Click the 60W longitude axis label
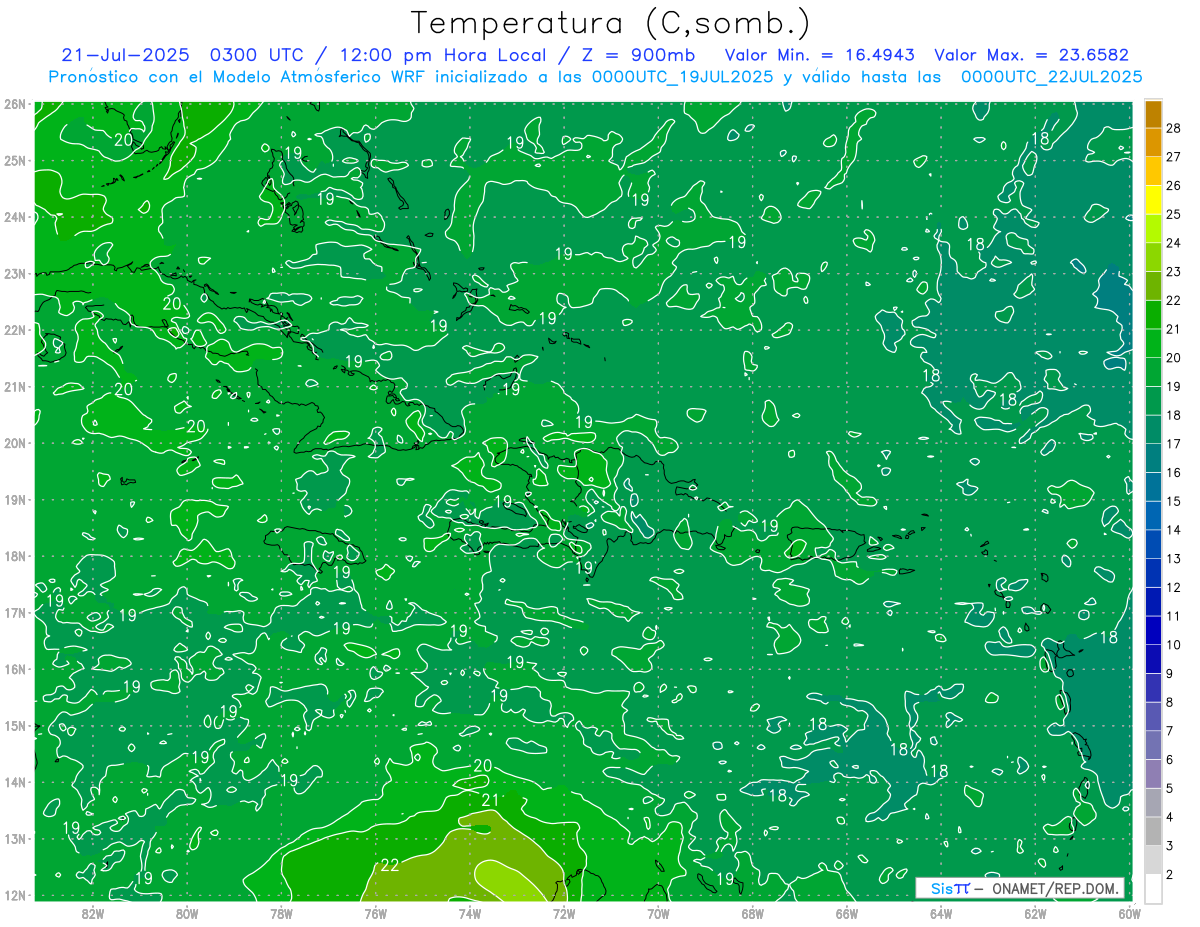 pyautogui.click(x=1130, y=914)
